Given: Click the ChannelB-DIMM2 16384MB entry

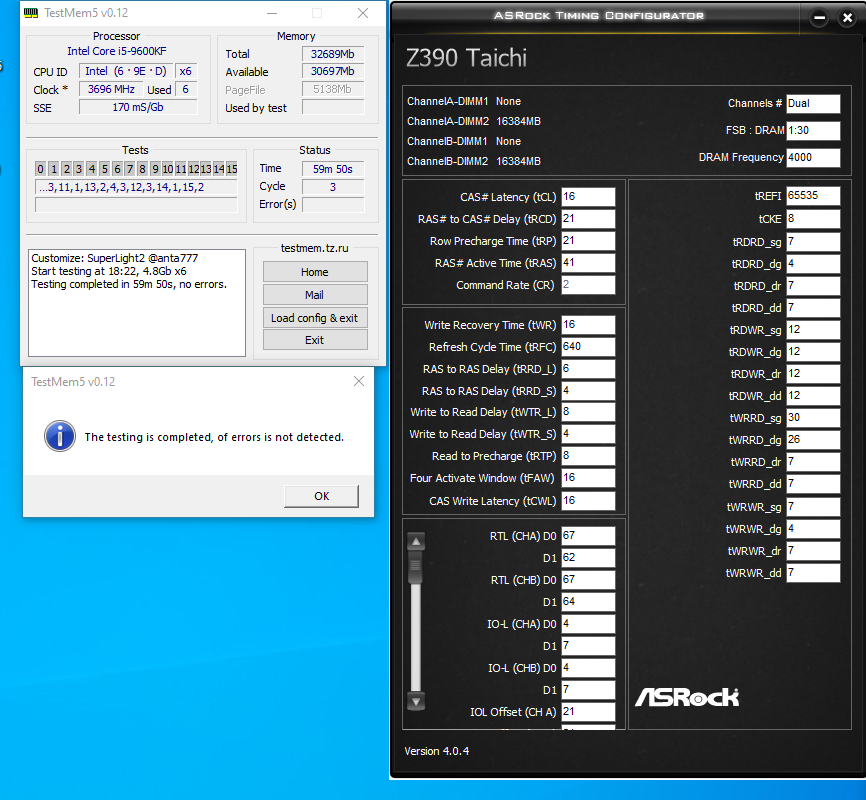Looking at the screenshot, I should tap(474, 161).
